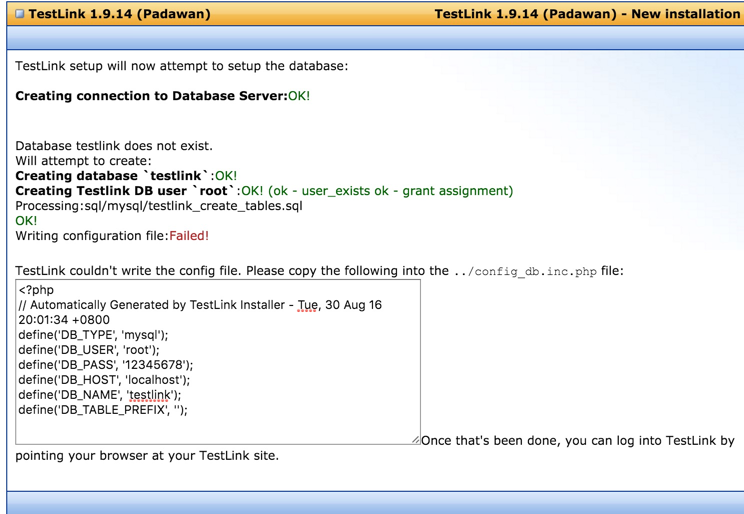Screen dimensions: 744x514
Task: Click the red "Failed!" status text
Action: [x=188, y=236]
